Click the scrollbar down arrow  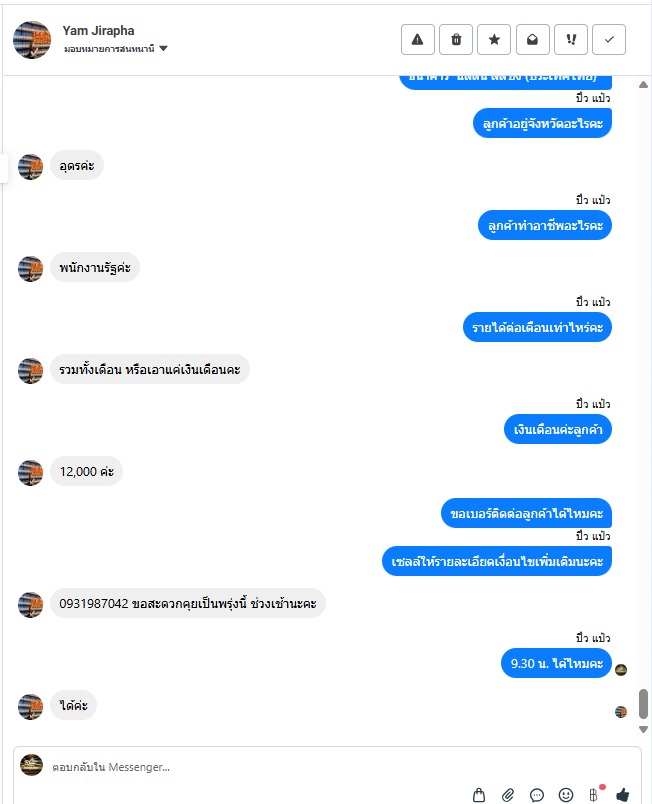pos(644,729)
